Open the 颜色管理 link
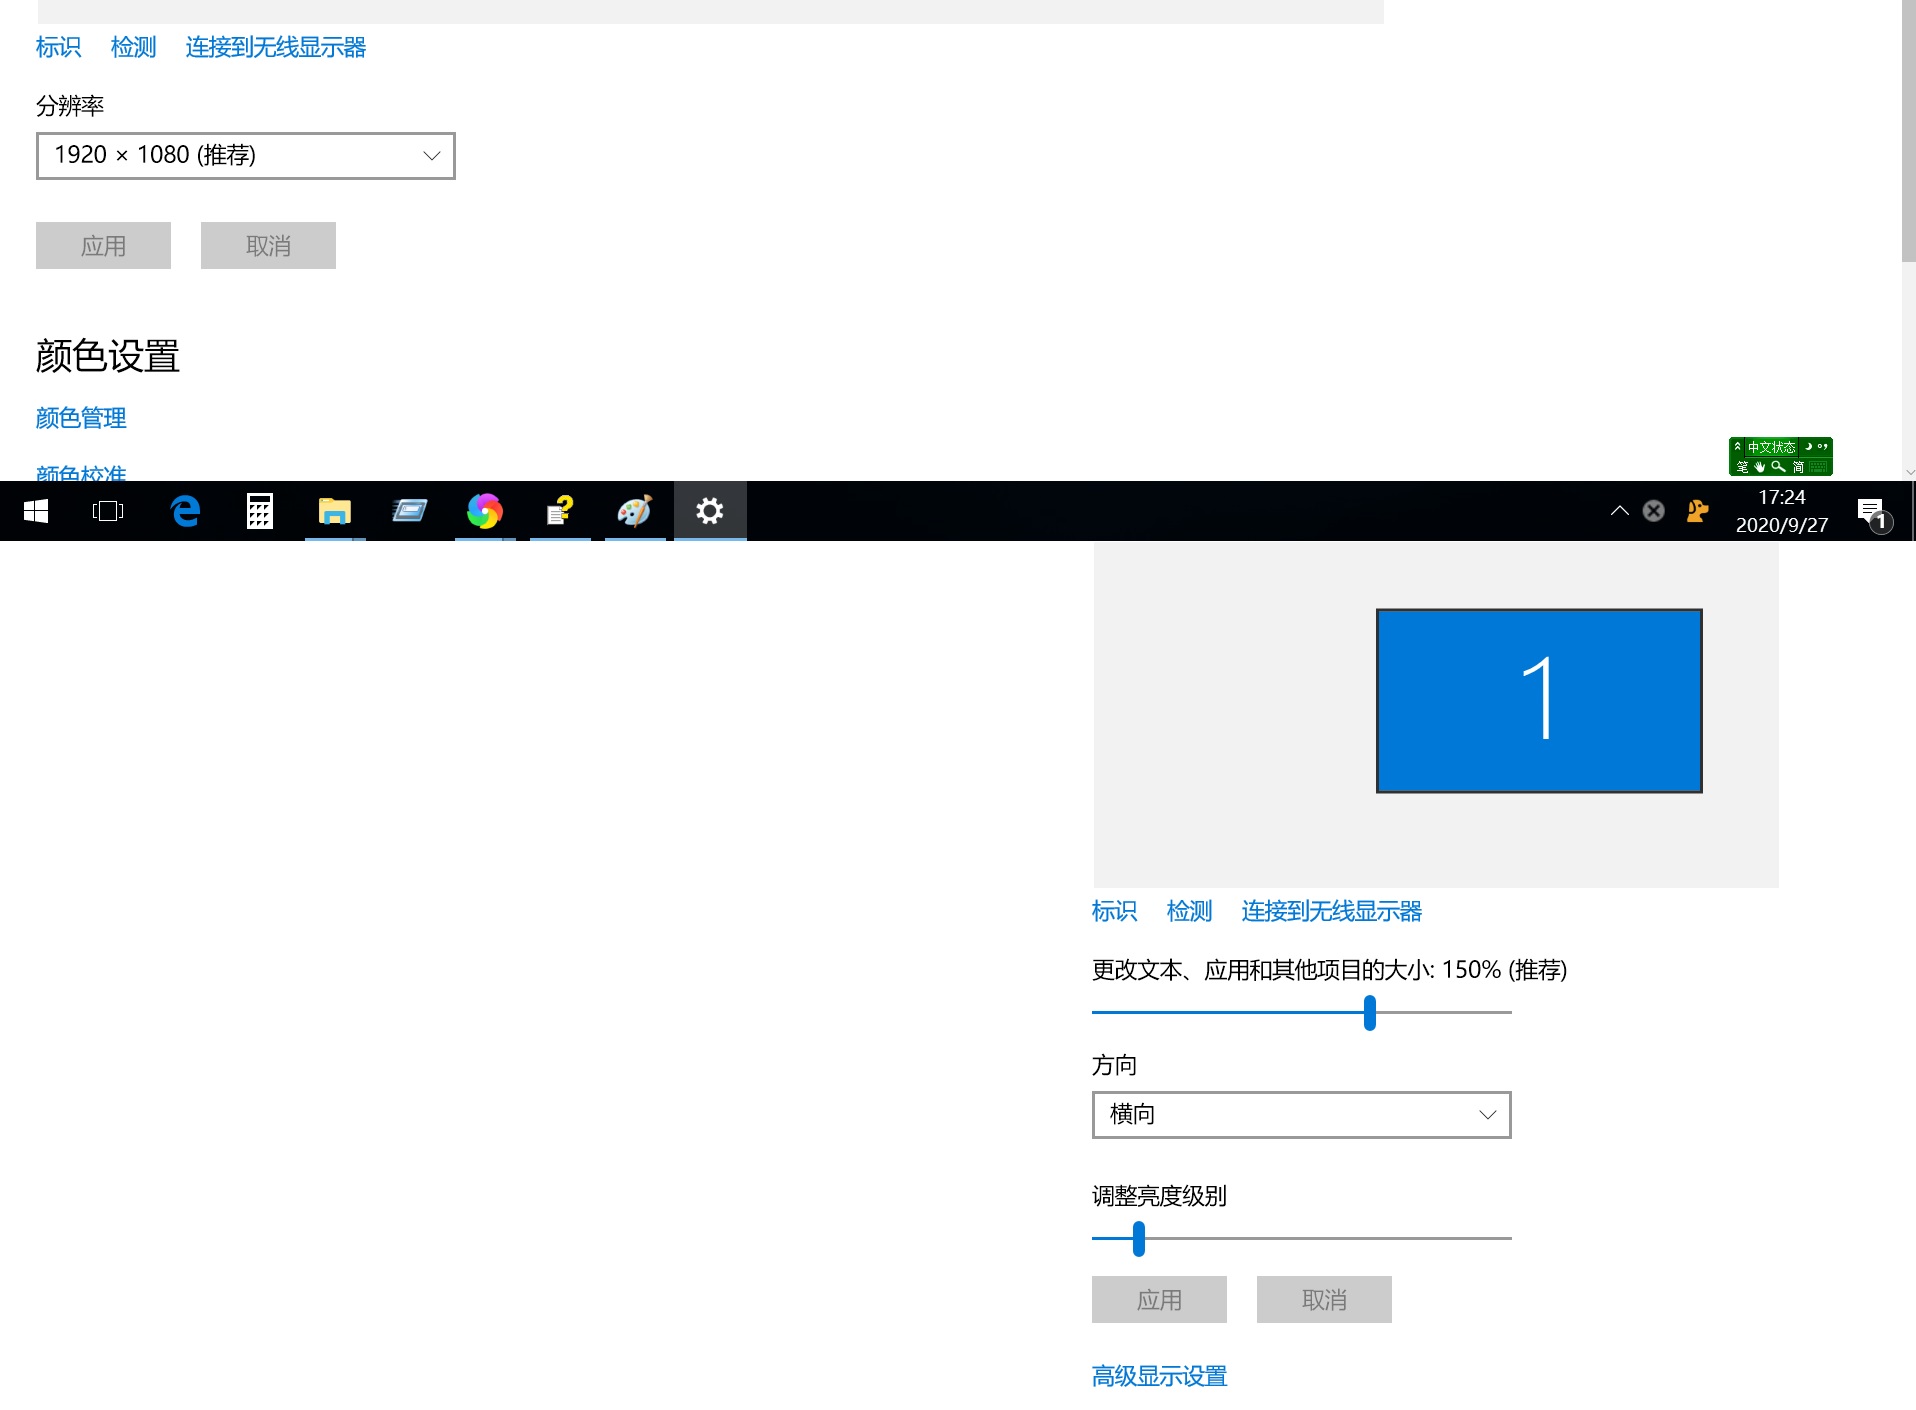This screenshot has height=1410, width=1916. point(81,418)
